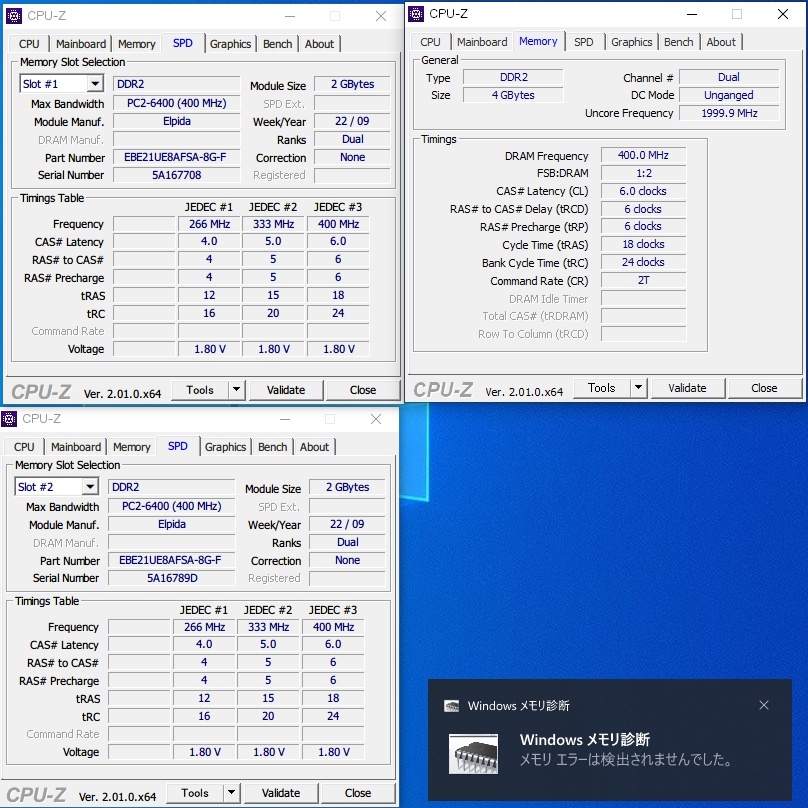
Task: Open Bench tab in Slot #1 window
Action: click(x=277, y=44)
